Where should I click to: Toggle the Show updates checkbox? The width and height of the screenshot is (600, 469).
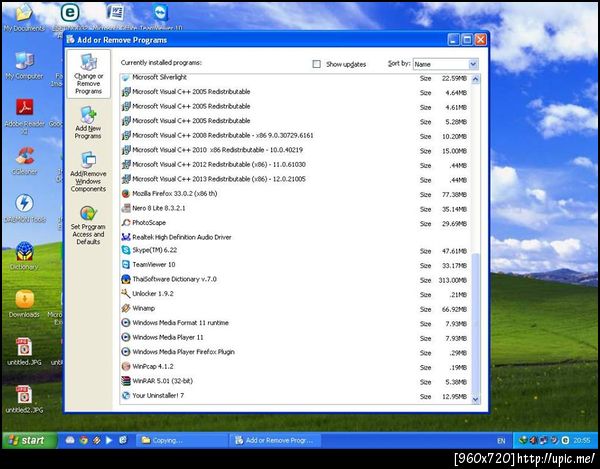(x=316, y=64)
